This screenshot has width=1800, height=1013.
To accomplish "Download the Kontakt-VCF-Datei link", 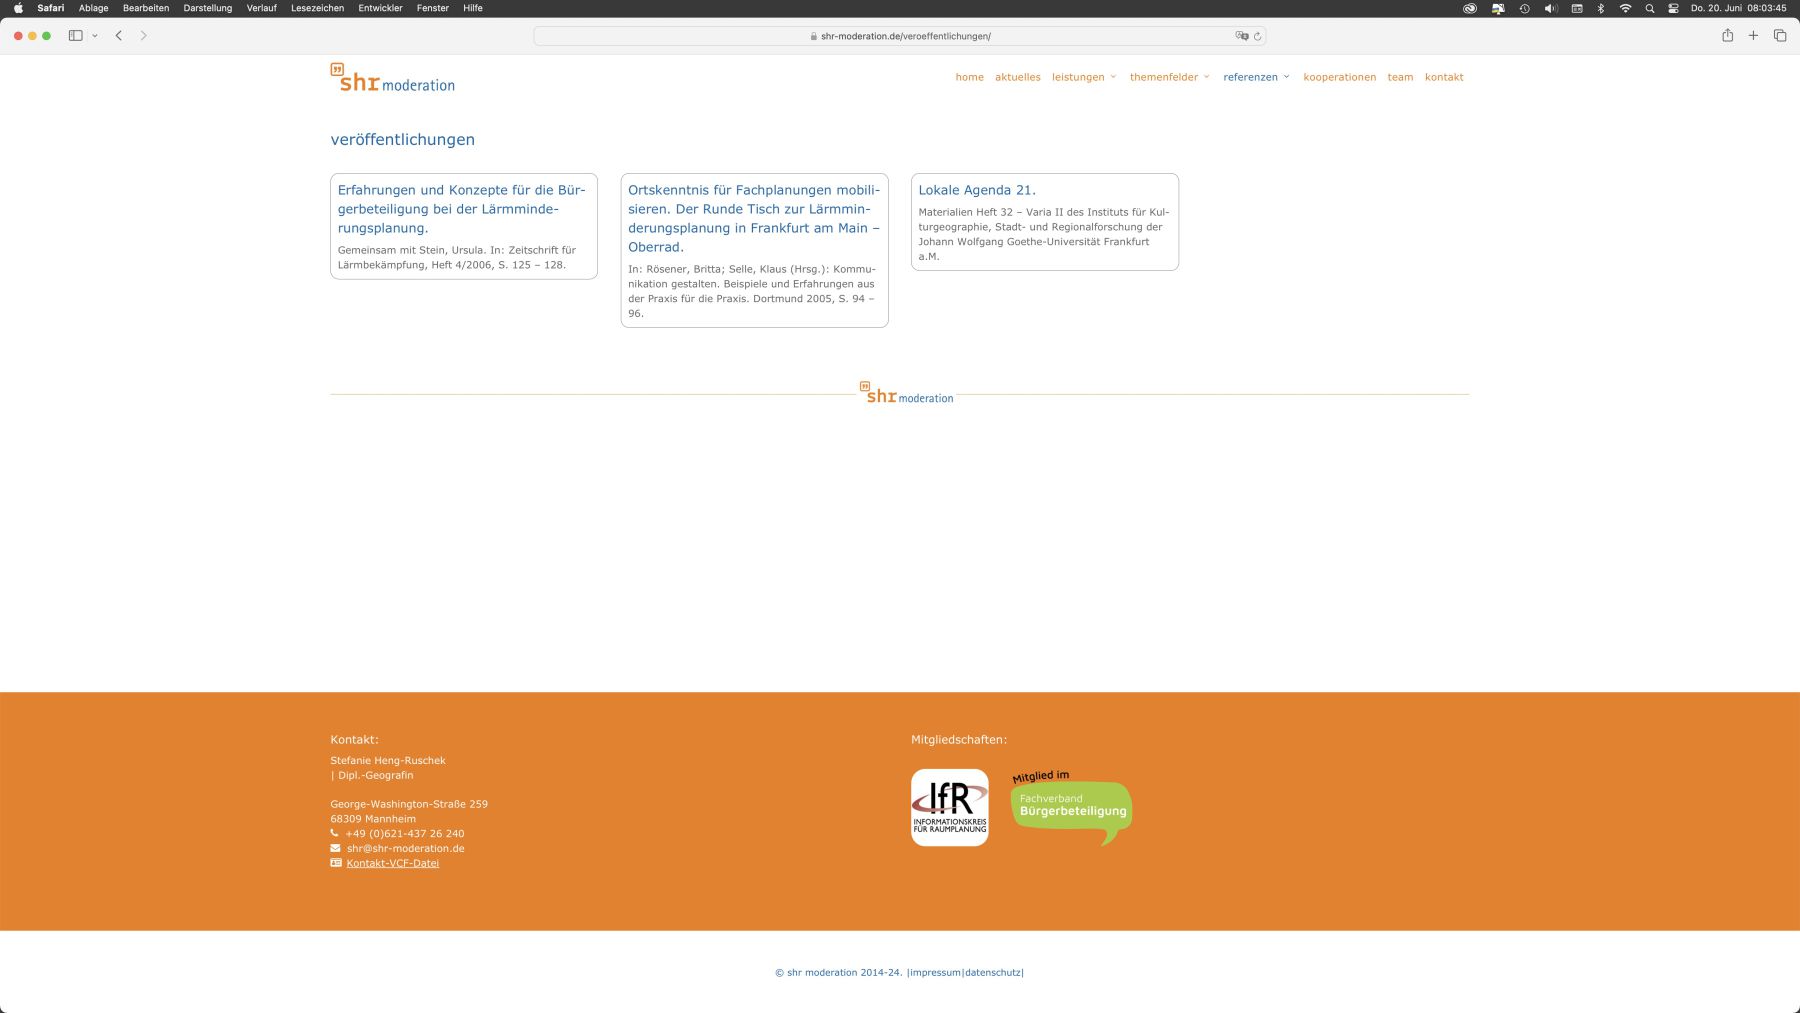I will click(392, 863).
